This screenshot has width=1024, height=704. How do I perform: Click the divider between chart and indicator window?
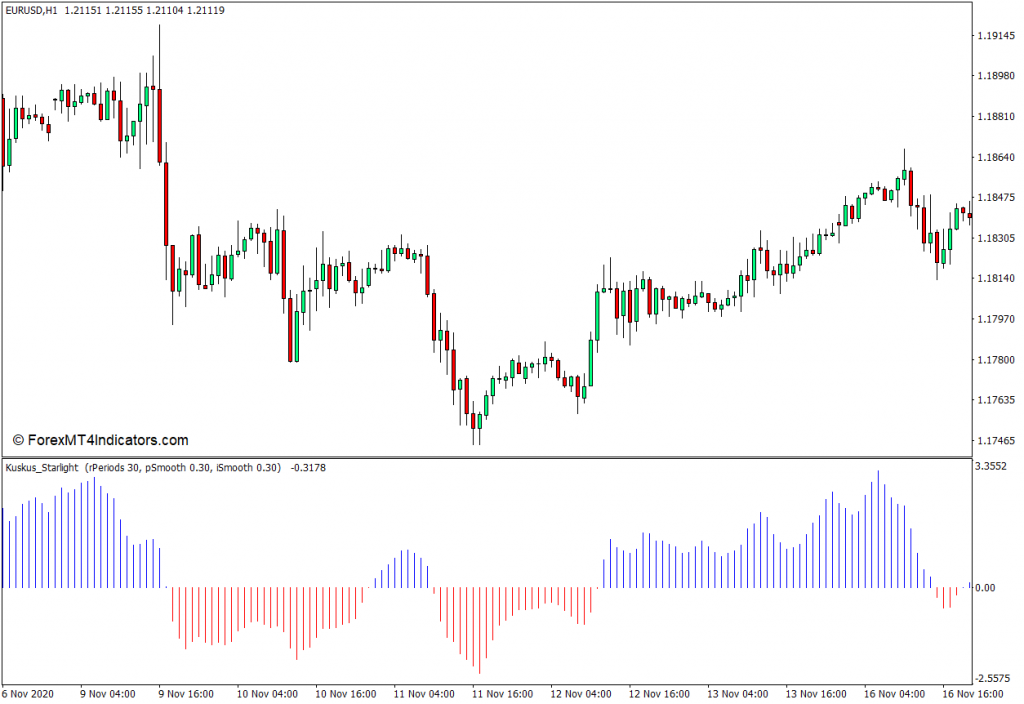coord(485,457)
